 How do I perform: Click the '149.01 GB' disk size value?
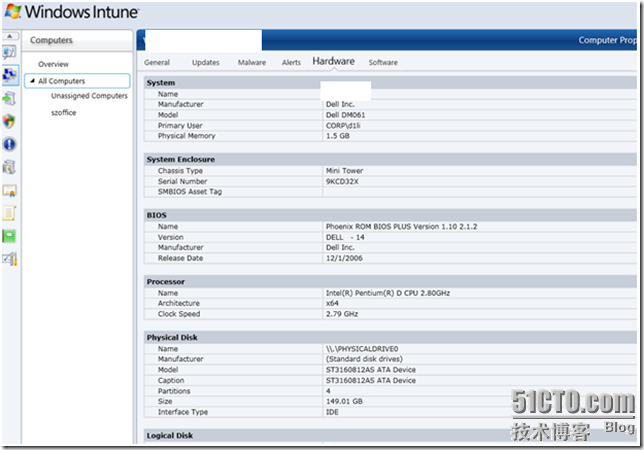tap(344, 402)
